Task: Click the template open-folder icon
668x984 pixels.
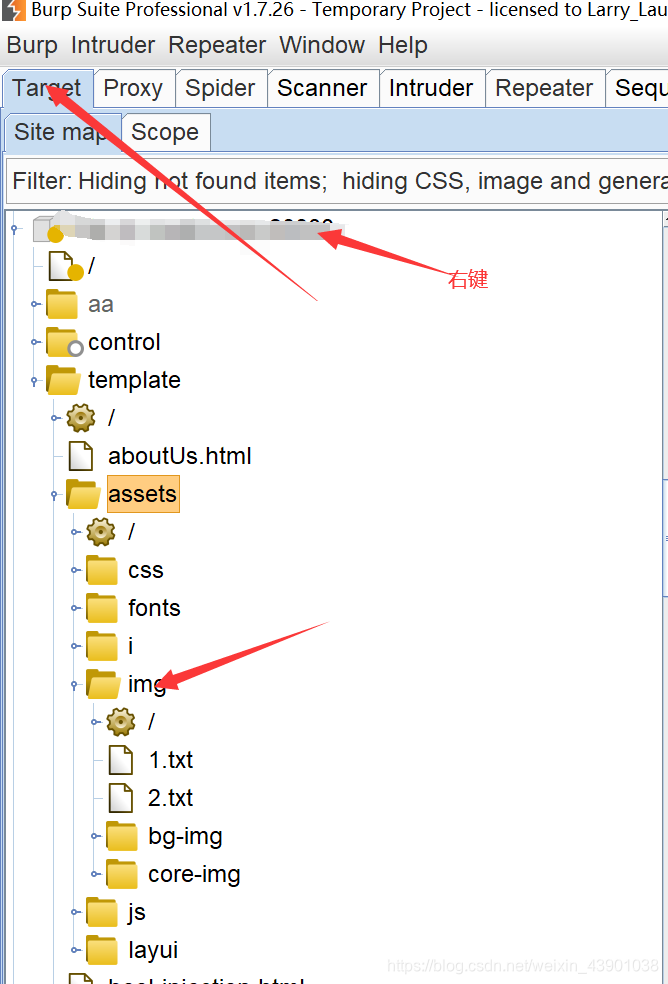Action: point(63,380)
